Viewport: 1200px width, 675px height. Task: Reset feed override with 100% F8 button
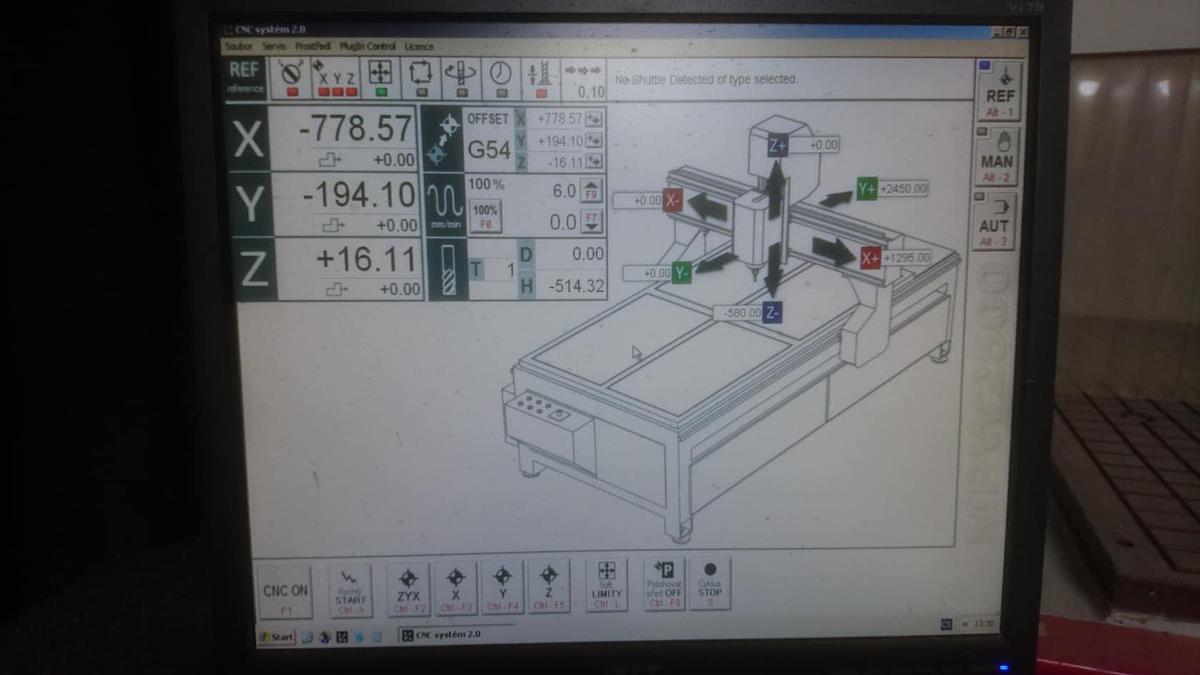pyautogui.click(x=485, y=216)
